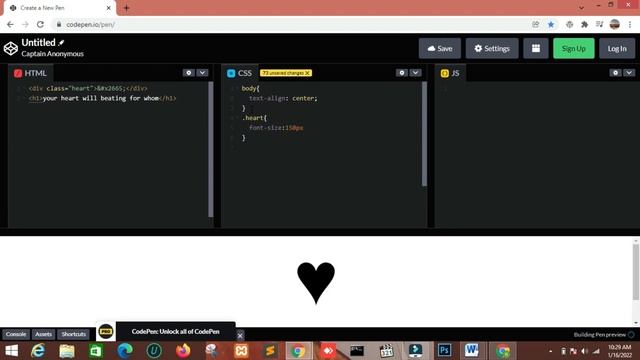Click inside the JS editor first line

(x=535, y=88)
